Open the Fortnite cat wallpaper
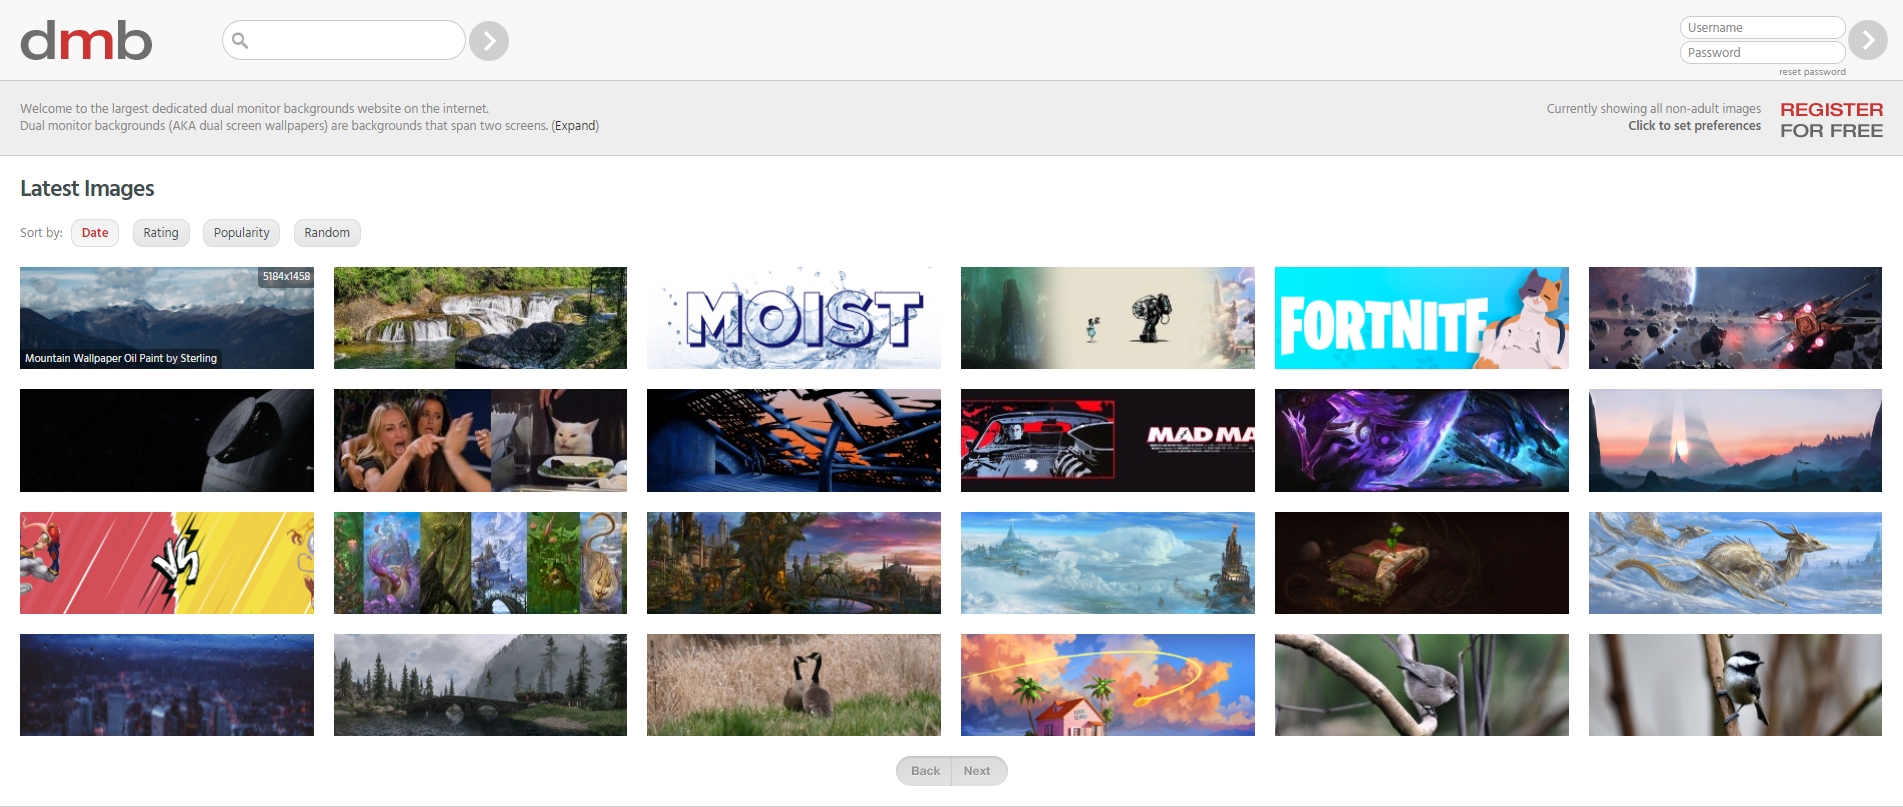This screenshot has height=807, width=1903. click(x=1421, y=318)
